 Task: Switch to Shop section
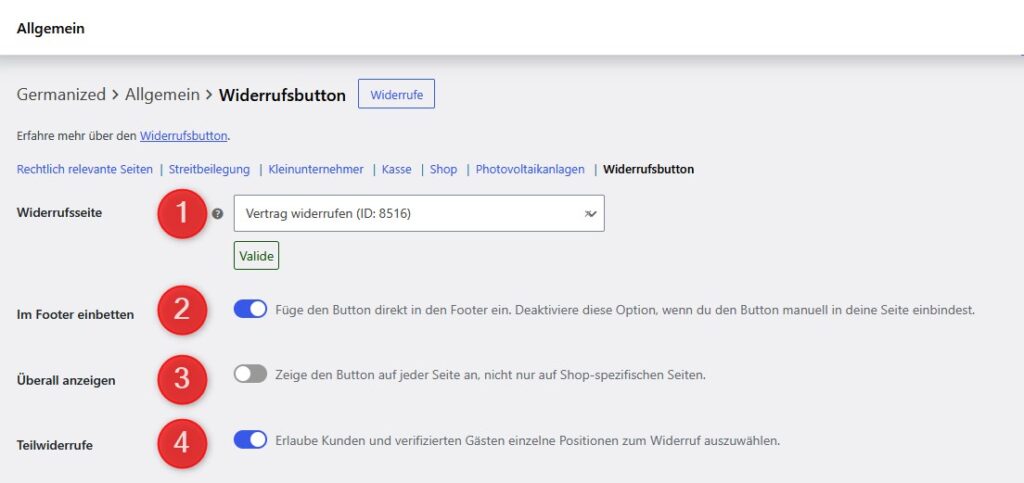[443, 169]
